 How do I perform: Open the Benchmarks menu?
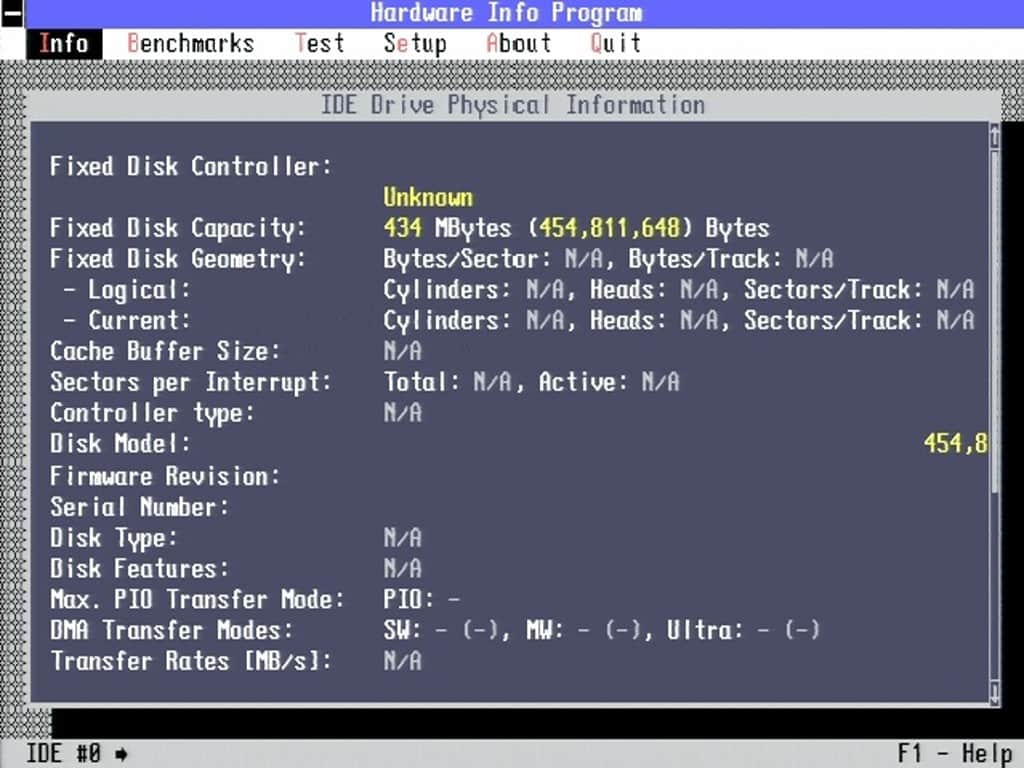[190, 44]
